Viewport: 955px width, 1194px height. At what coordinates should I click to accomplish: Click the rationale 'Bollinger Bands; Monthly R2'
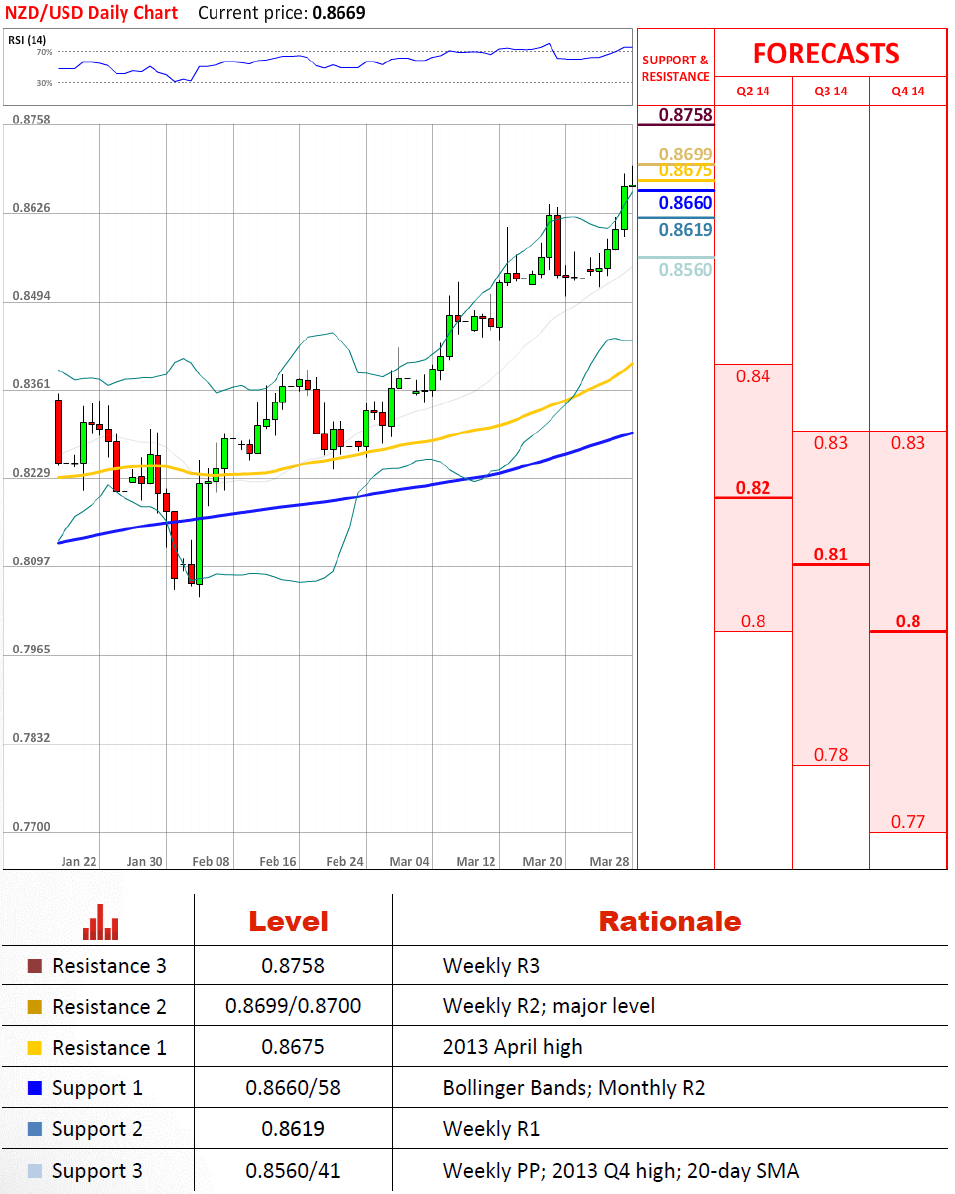click(574, 1088)
